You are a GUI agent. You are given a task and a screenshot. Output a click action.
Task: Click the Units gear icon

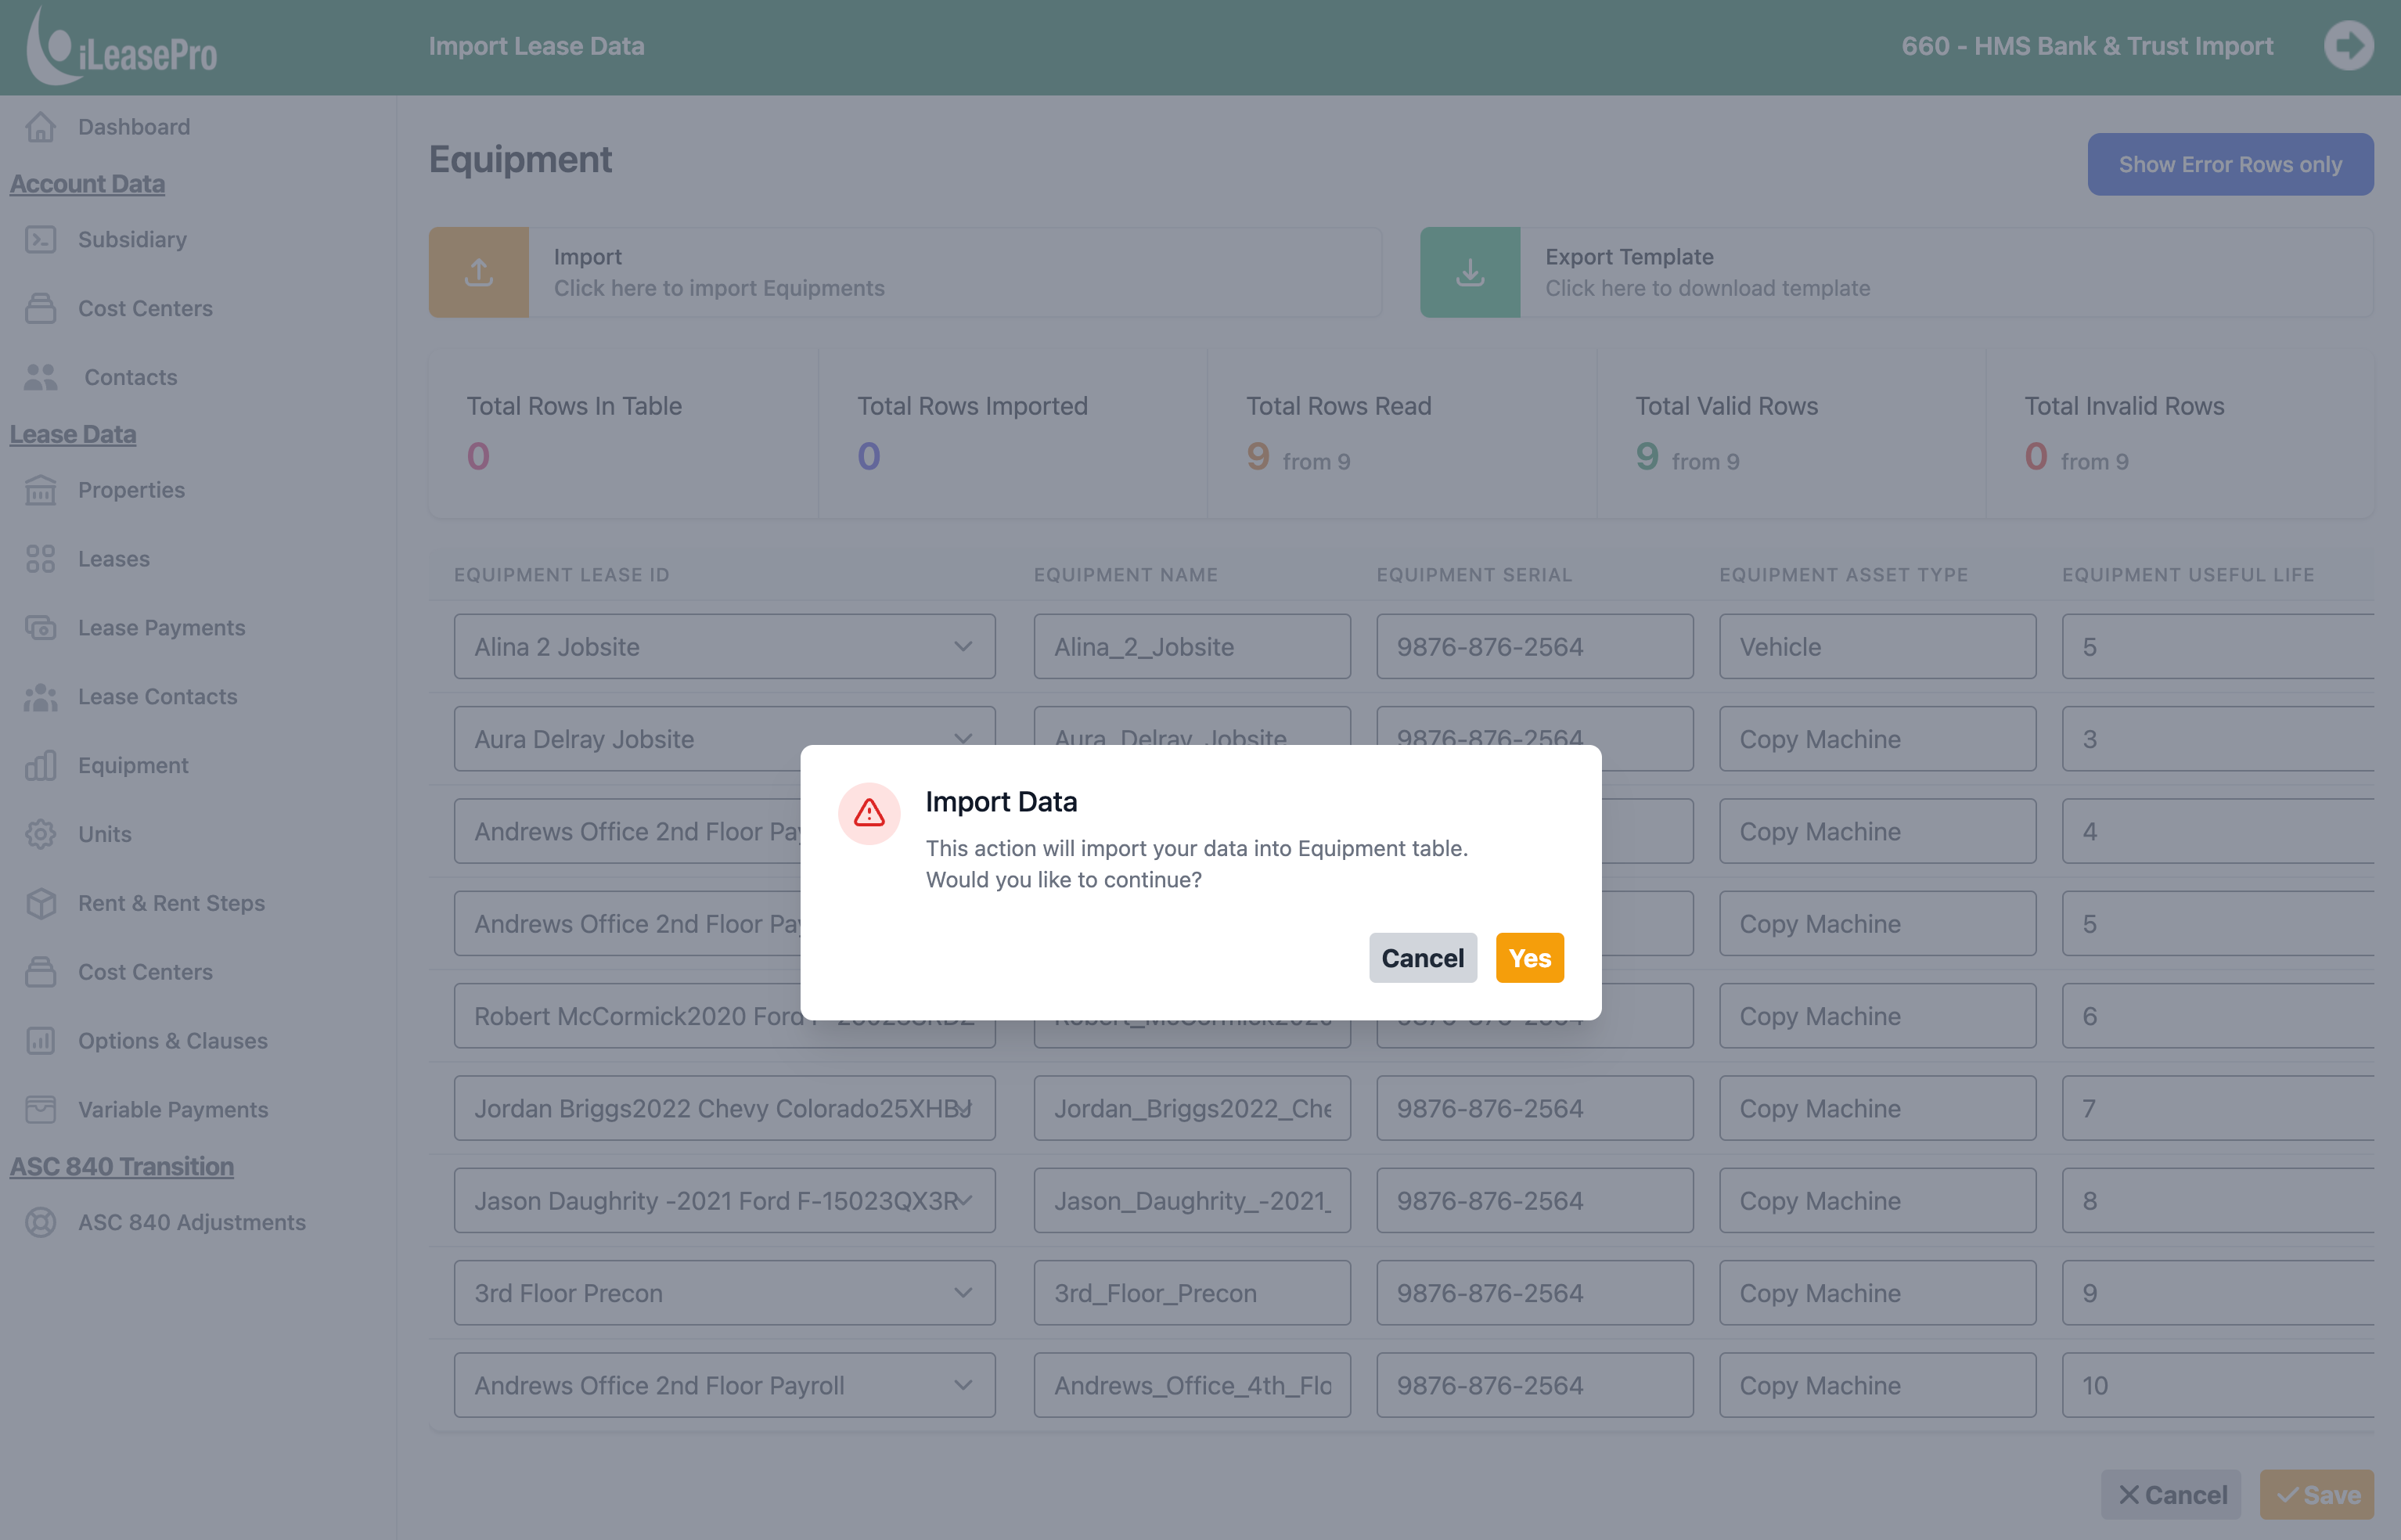click(x=40, y=834)
